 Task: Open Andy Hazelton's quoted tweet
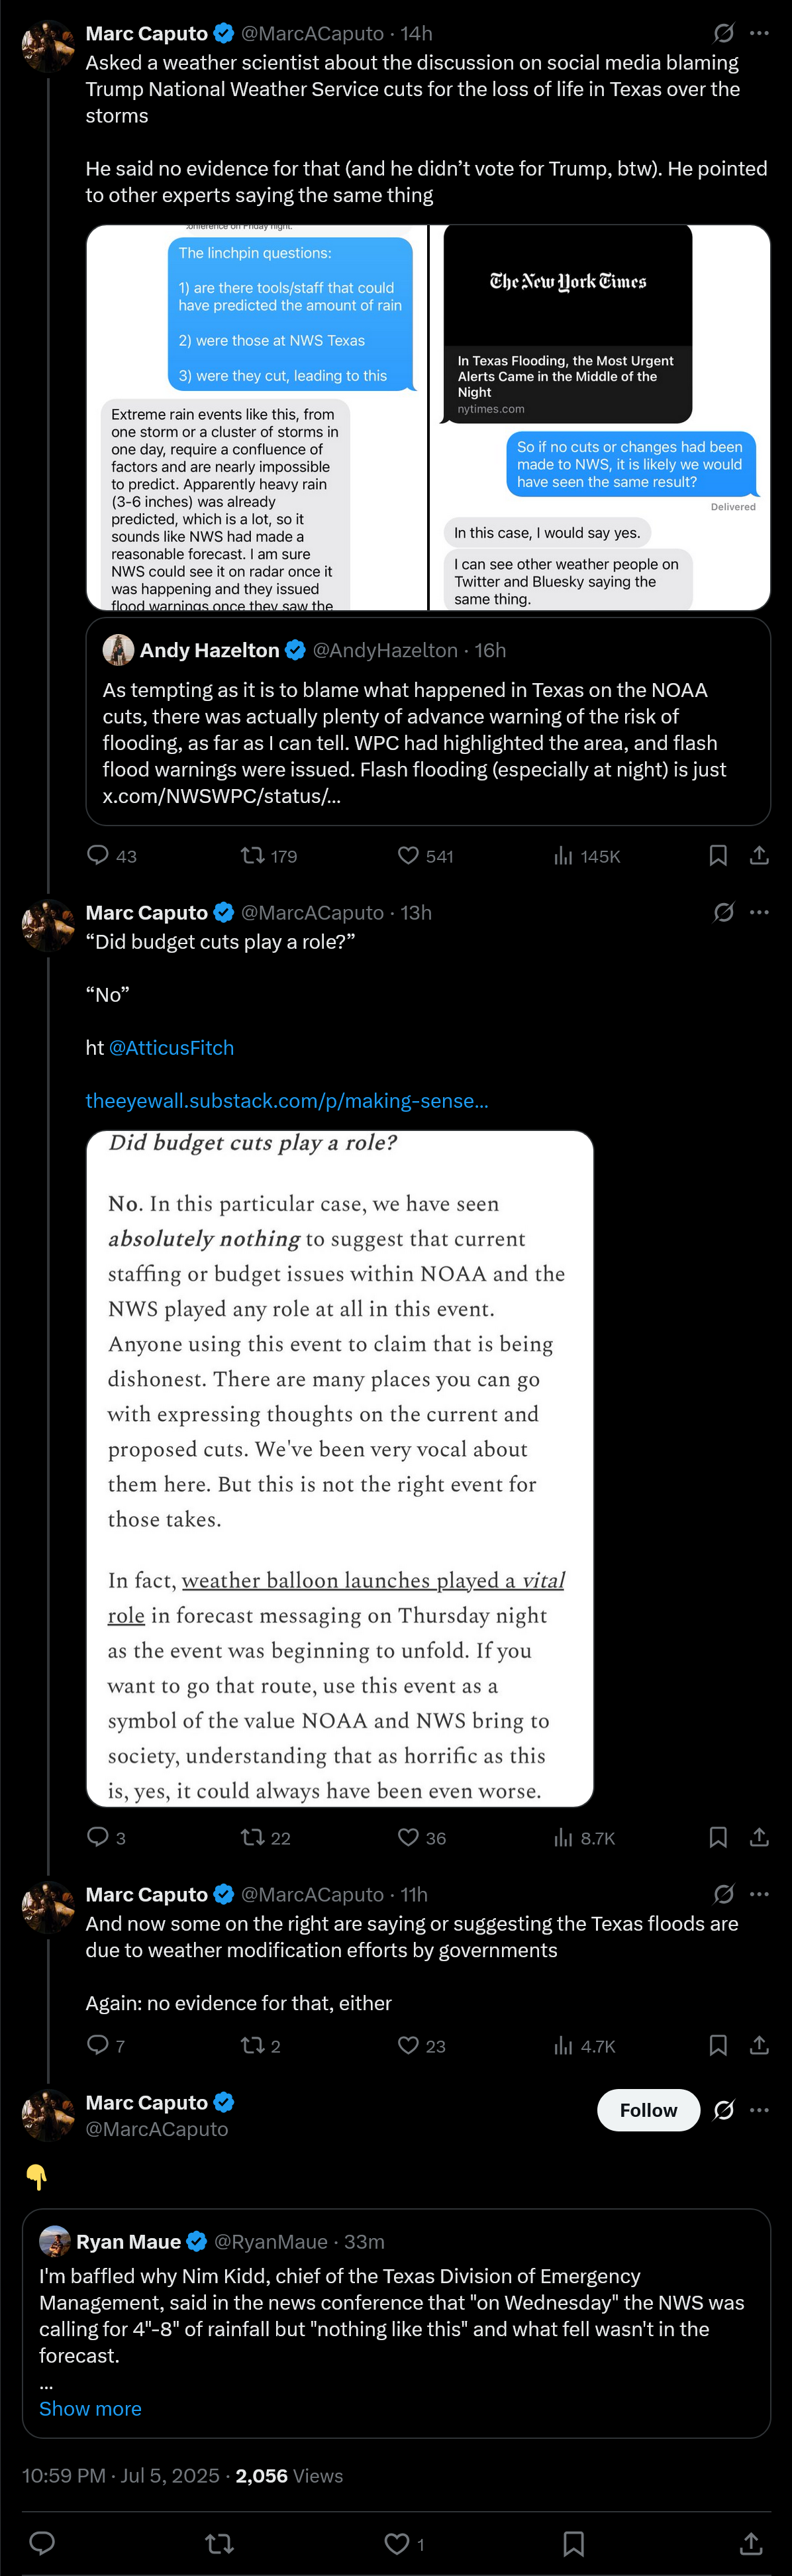[x=428, y=721]
